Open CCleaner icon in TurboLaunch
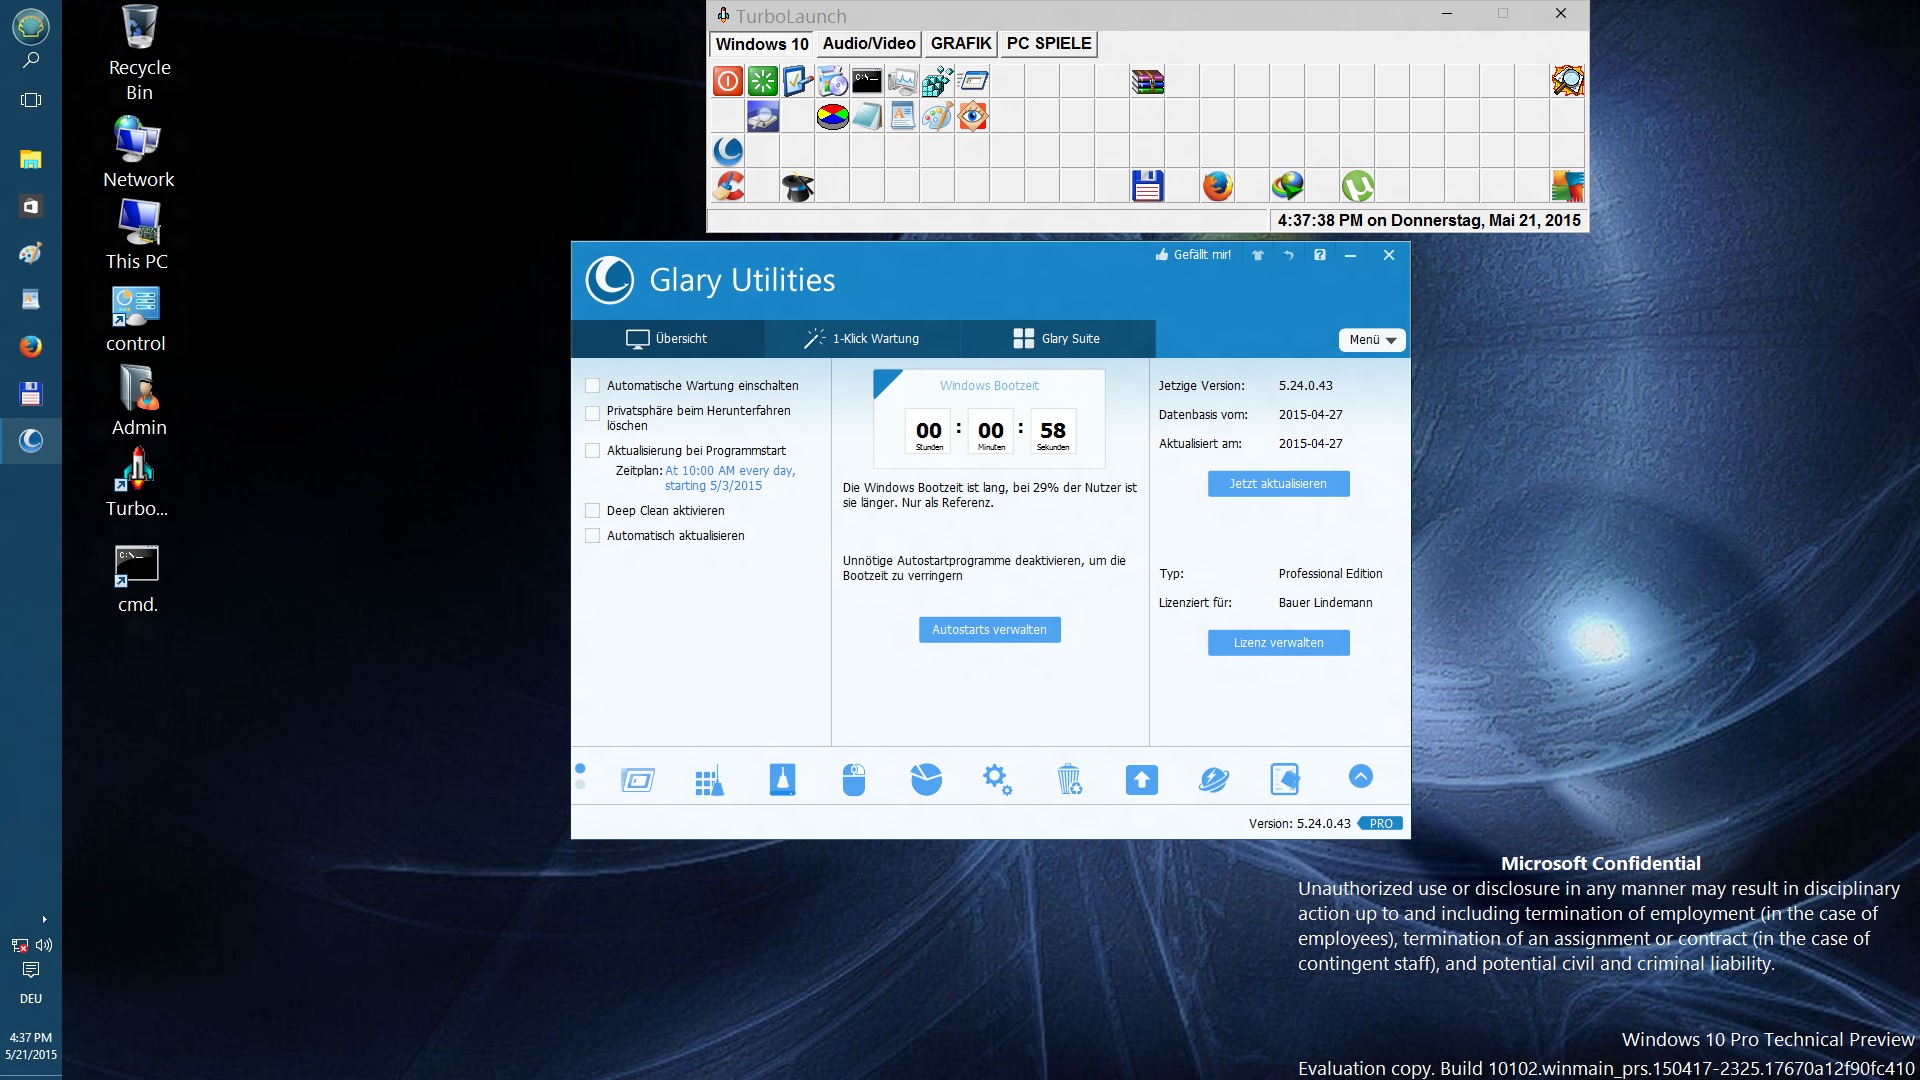Viewport: 1920px width, 1080px height. [x=728, y=186]
